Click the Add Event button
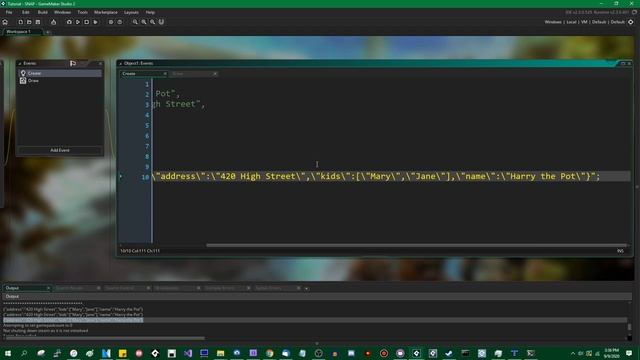This screenshot has height=360, width=640. point(60,150)
